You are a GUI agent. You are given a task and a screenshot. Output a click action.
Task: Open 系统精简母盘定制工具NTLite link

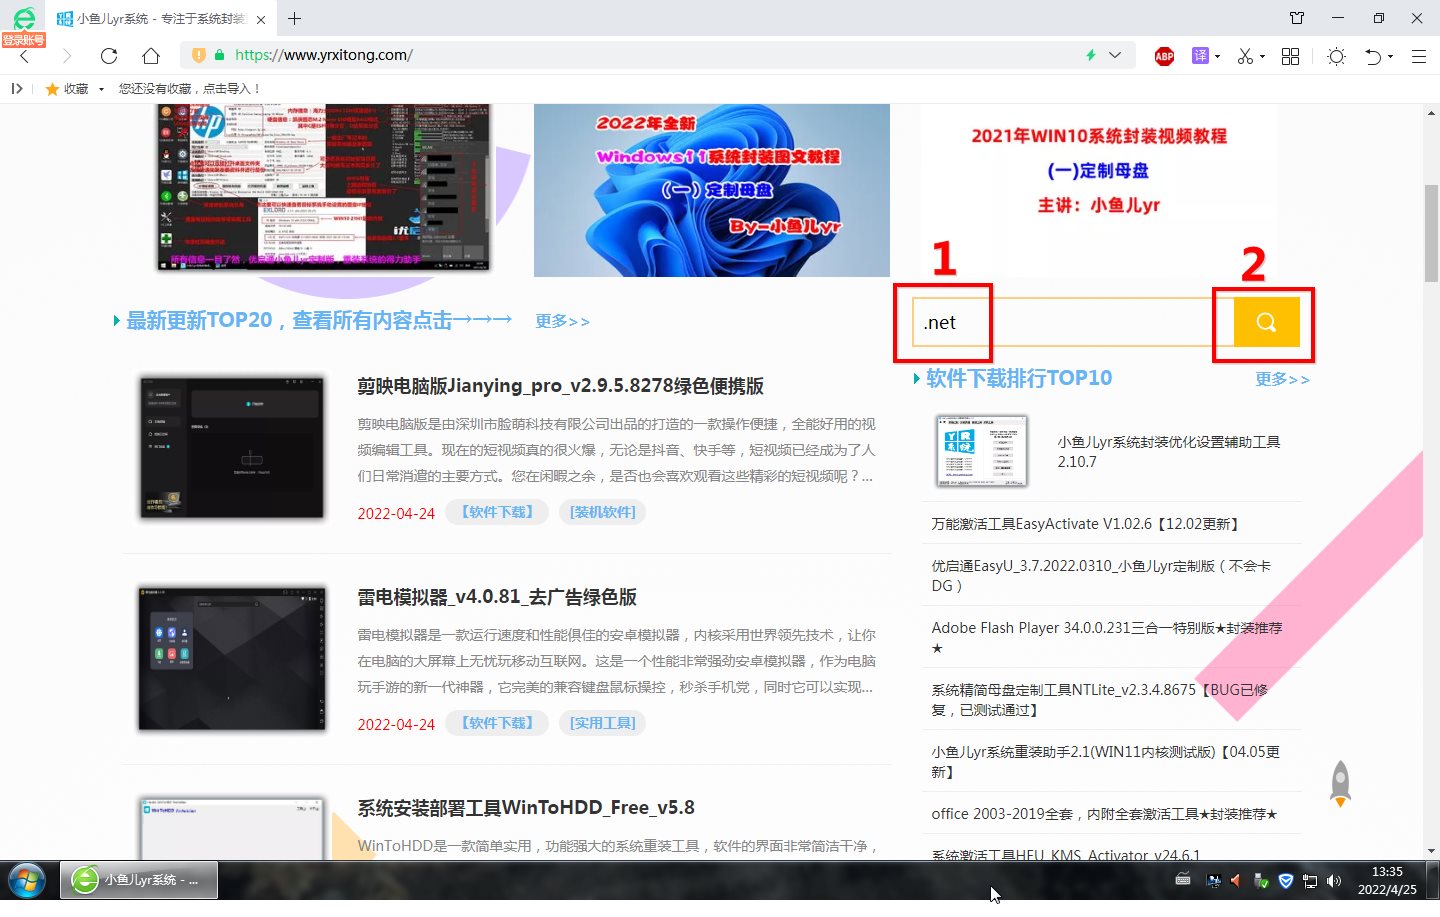click(1100, 699)
